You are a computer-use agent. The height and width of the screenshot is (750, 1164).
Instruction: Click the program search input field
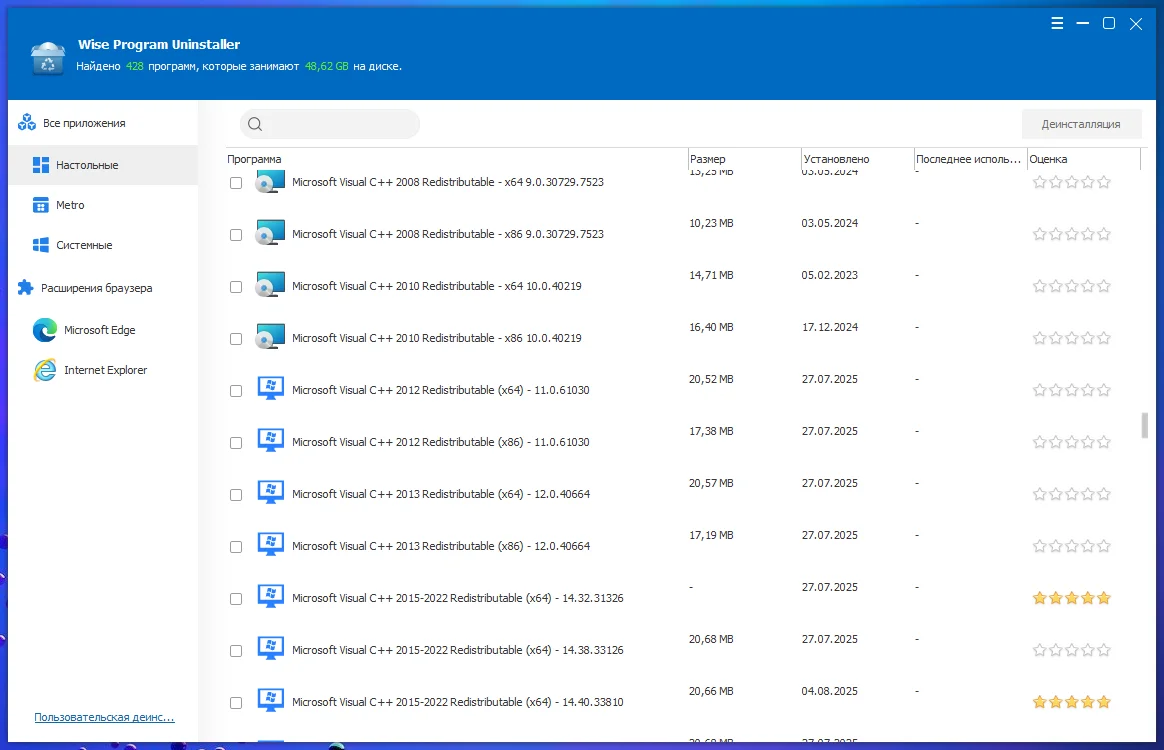coord(340,124)
